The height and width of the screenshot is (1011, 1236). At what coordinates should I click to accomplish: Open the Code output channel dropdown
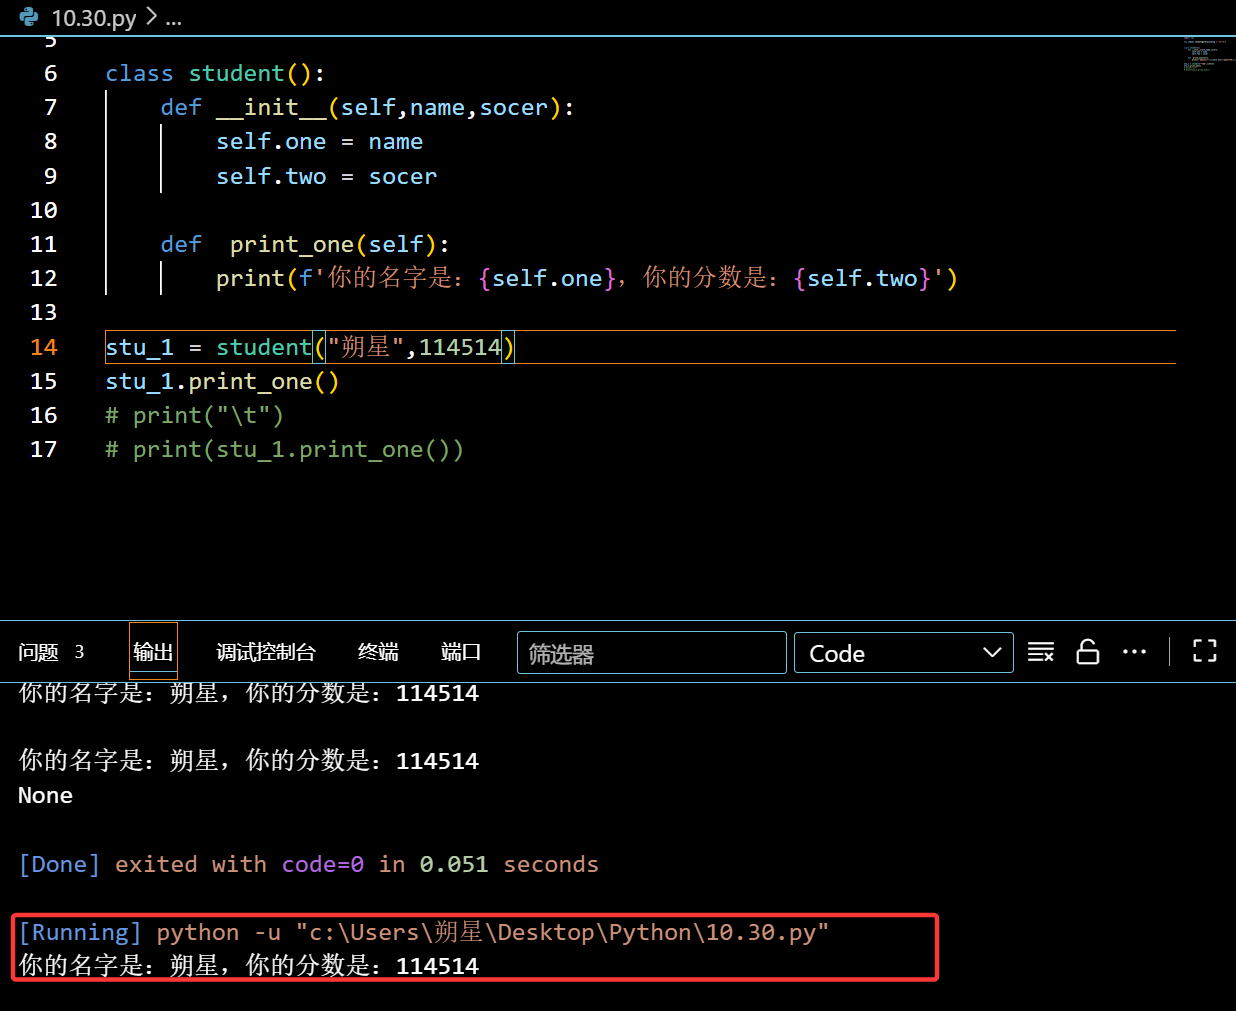(x=903, y=652)
